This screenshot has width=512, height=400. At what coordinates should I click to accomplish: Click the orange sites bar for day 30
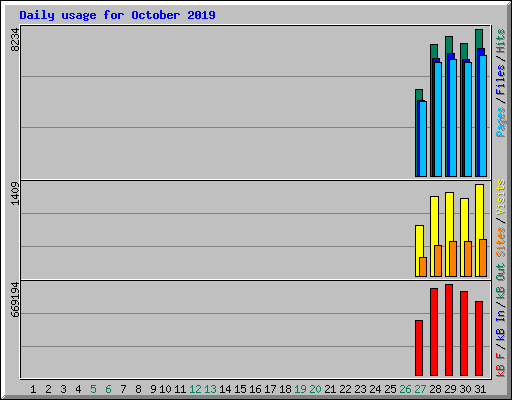tap(468, 259)
